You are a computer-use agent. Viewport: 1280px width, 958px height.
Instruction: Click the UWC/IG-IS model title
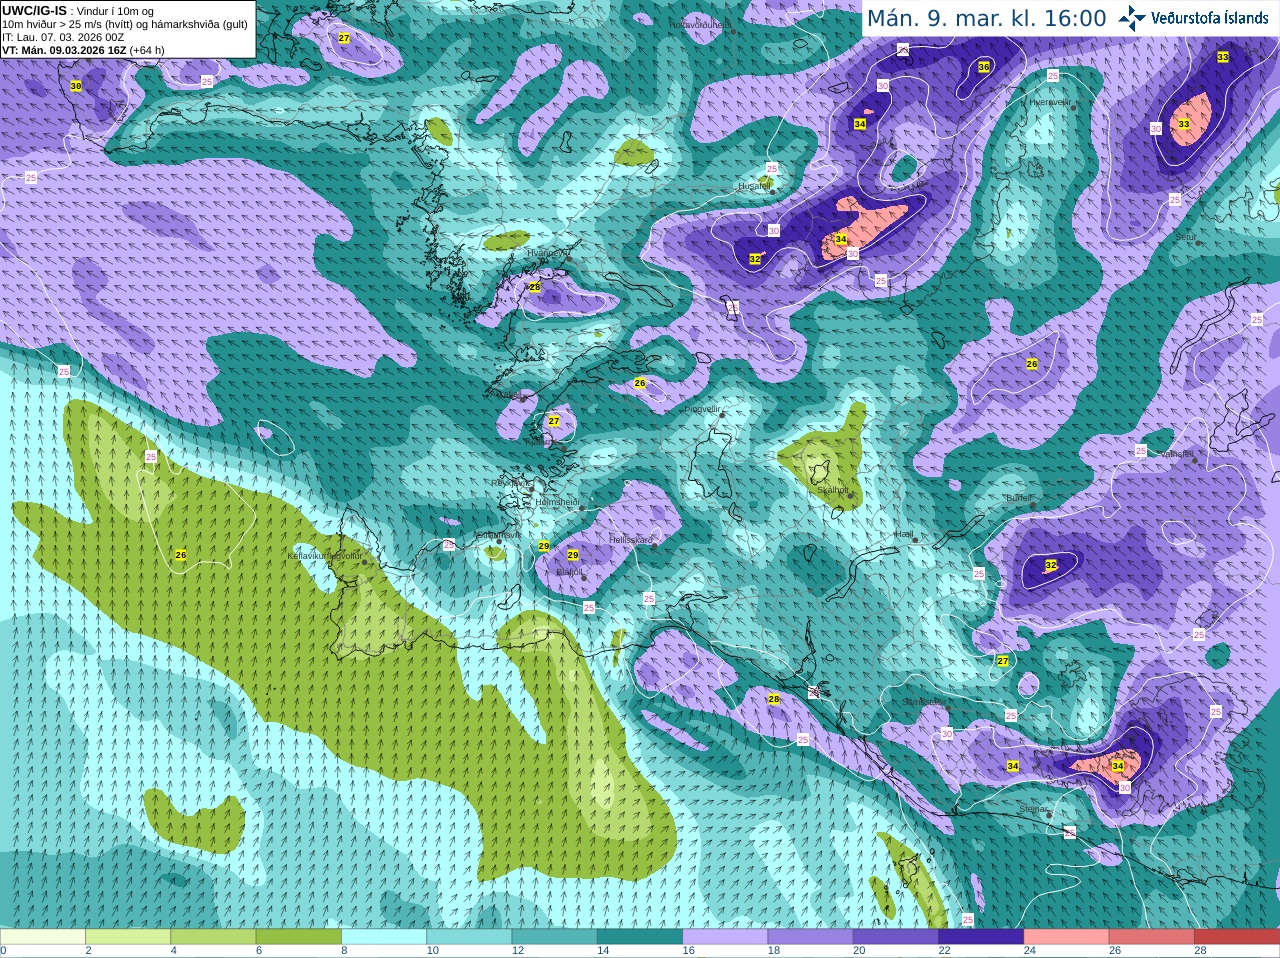[35, 10]
